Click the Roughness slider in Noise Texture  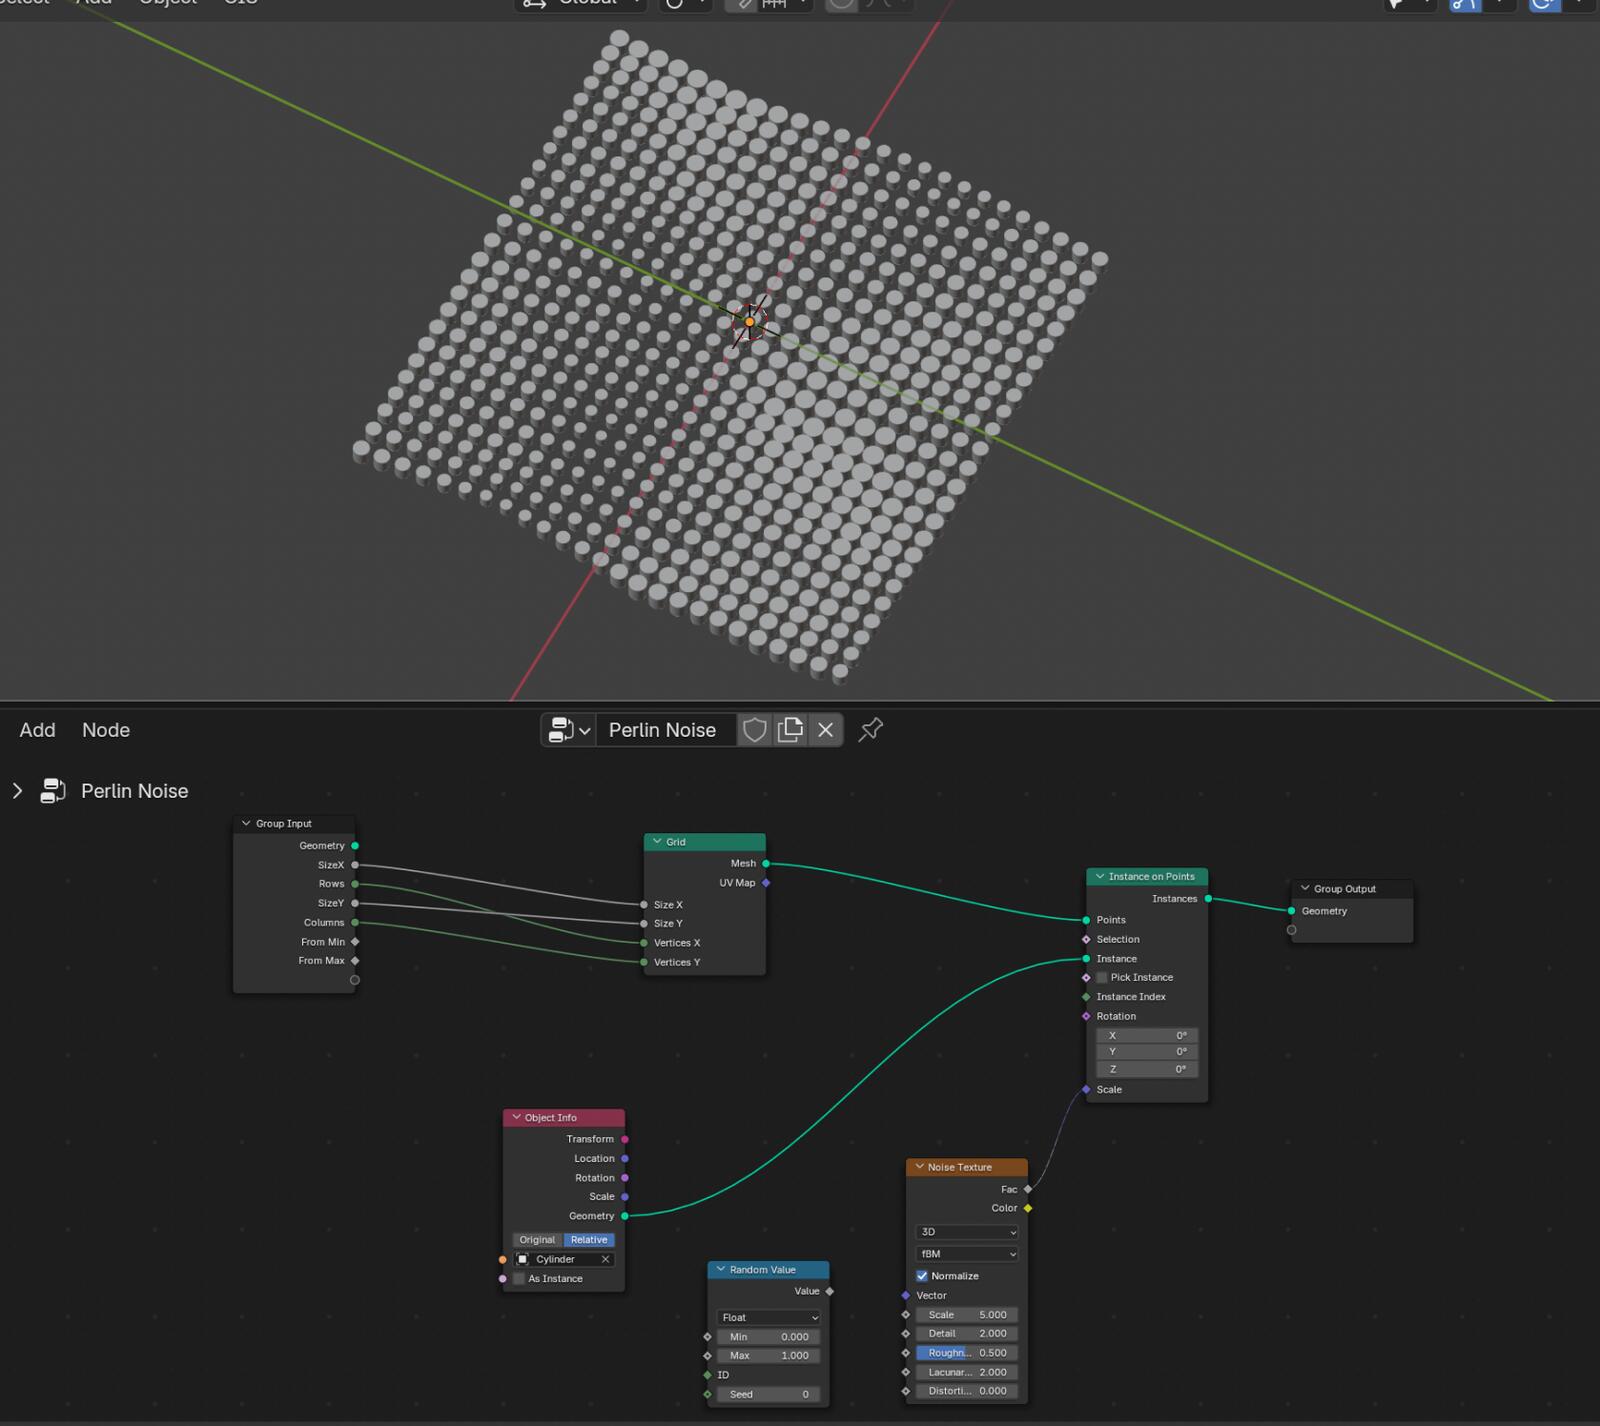[967, 1353]
